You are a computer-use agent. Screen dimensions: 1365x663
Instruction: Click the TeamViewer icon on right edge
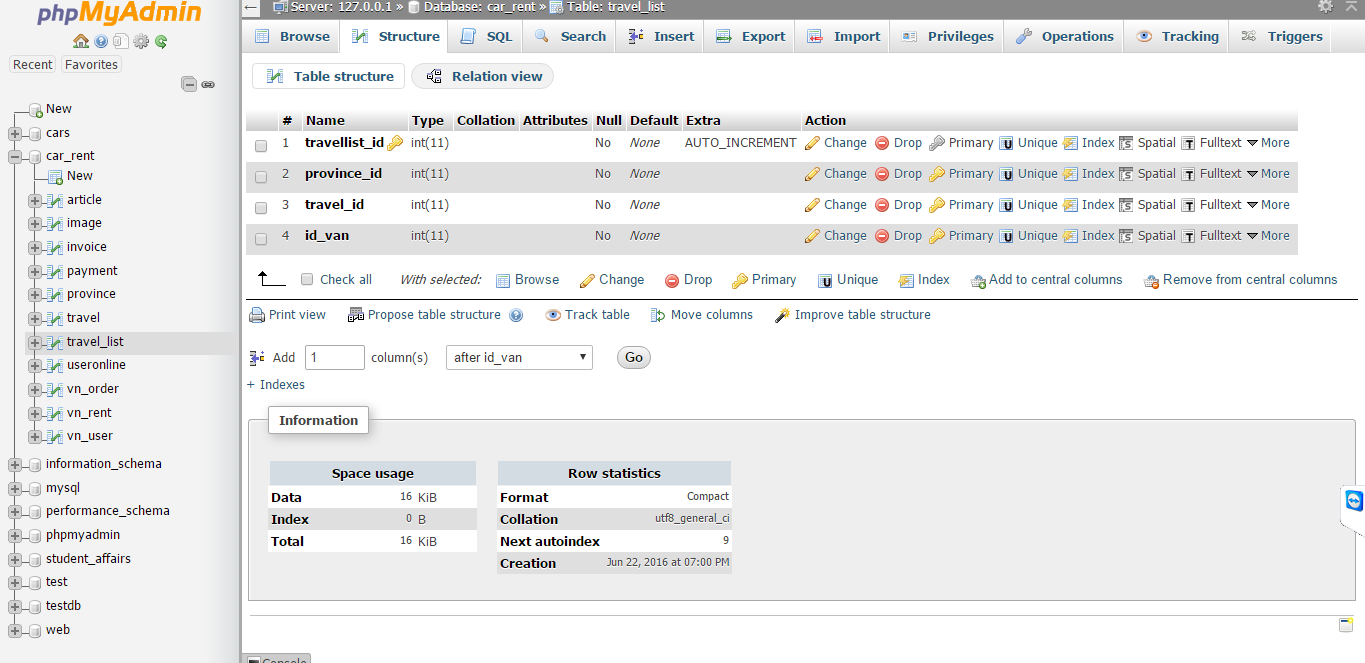(1354, 501)
